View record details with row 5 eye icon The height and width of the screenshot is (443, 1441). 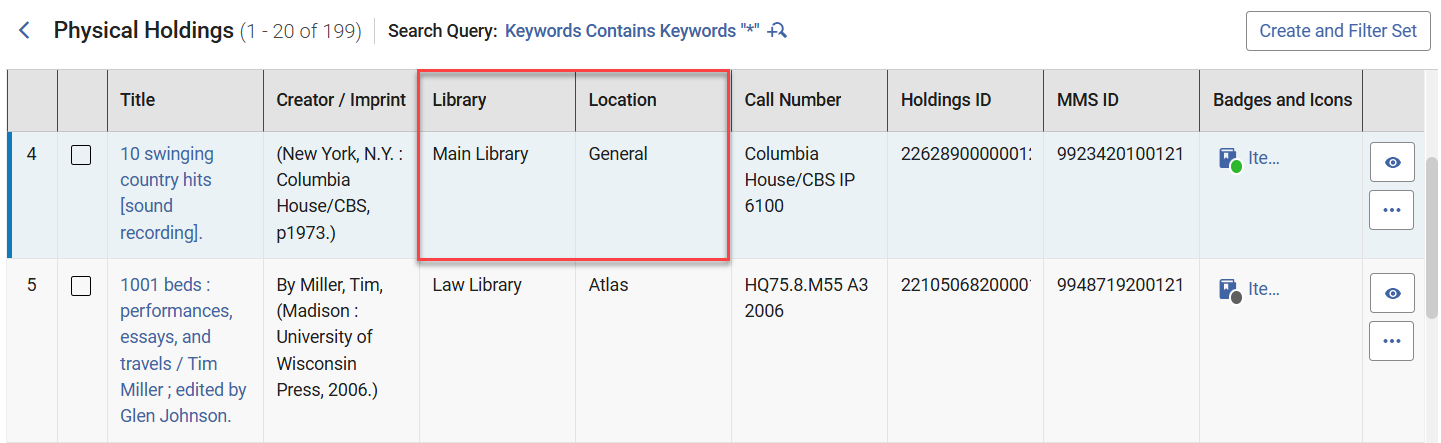[x=1391, y=293]
